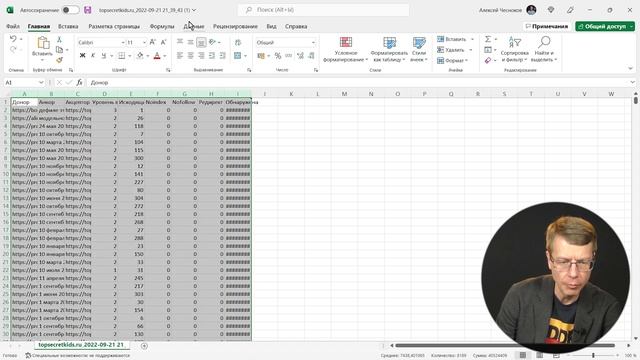
Task: Insert AutoSum with sigma icon
Action: pos(488,39)
